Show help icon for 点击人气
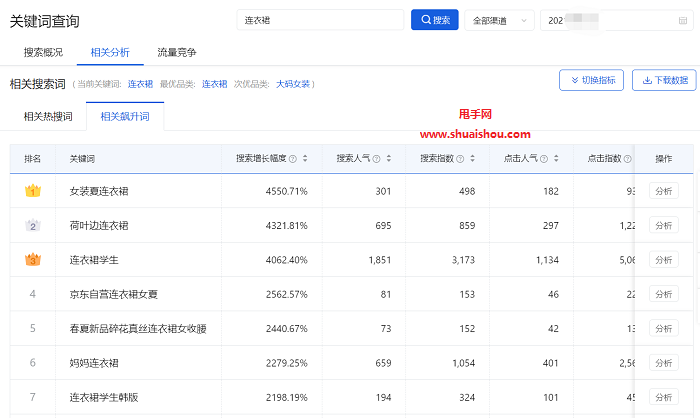The width and height of the screenshot is (700, 418). pos(544,159)
